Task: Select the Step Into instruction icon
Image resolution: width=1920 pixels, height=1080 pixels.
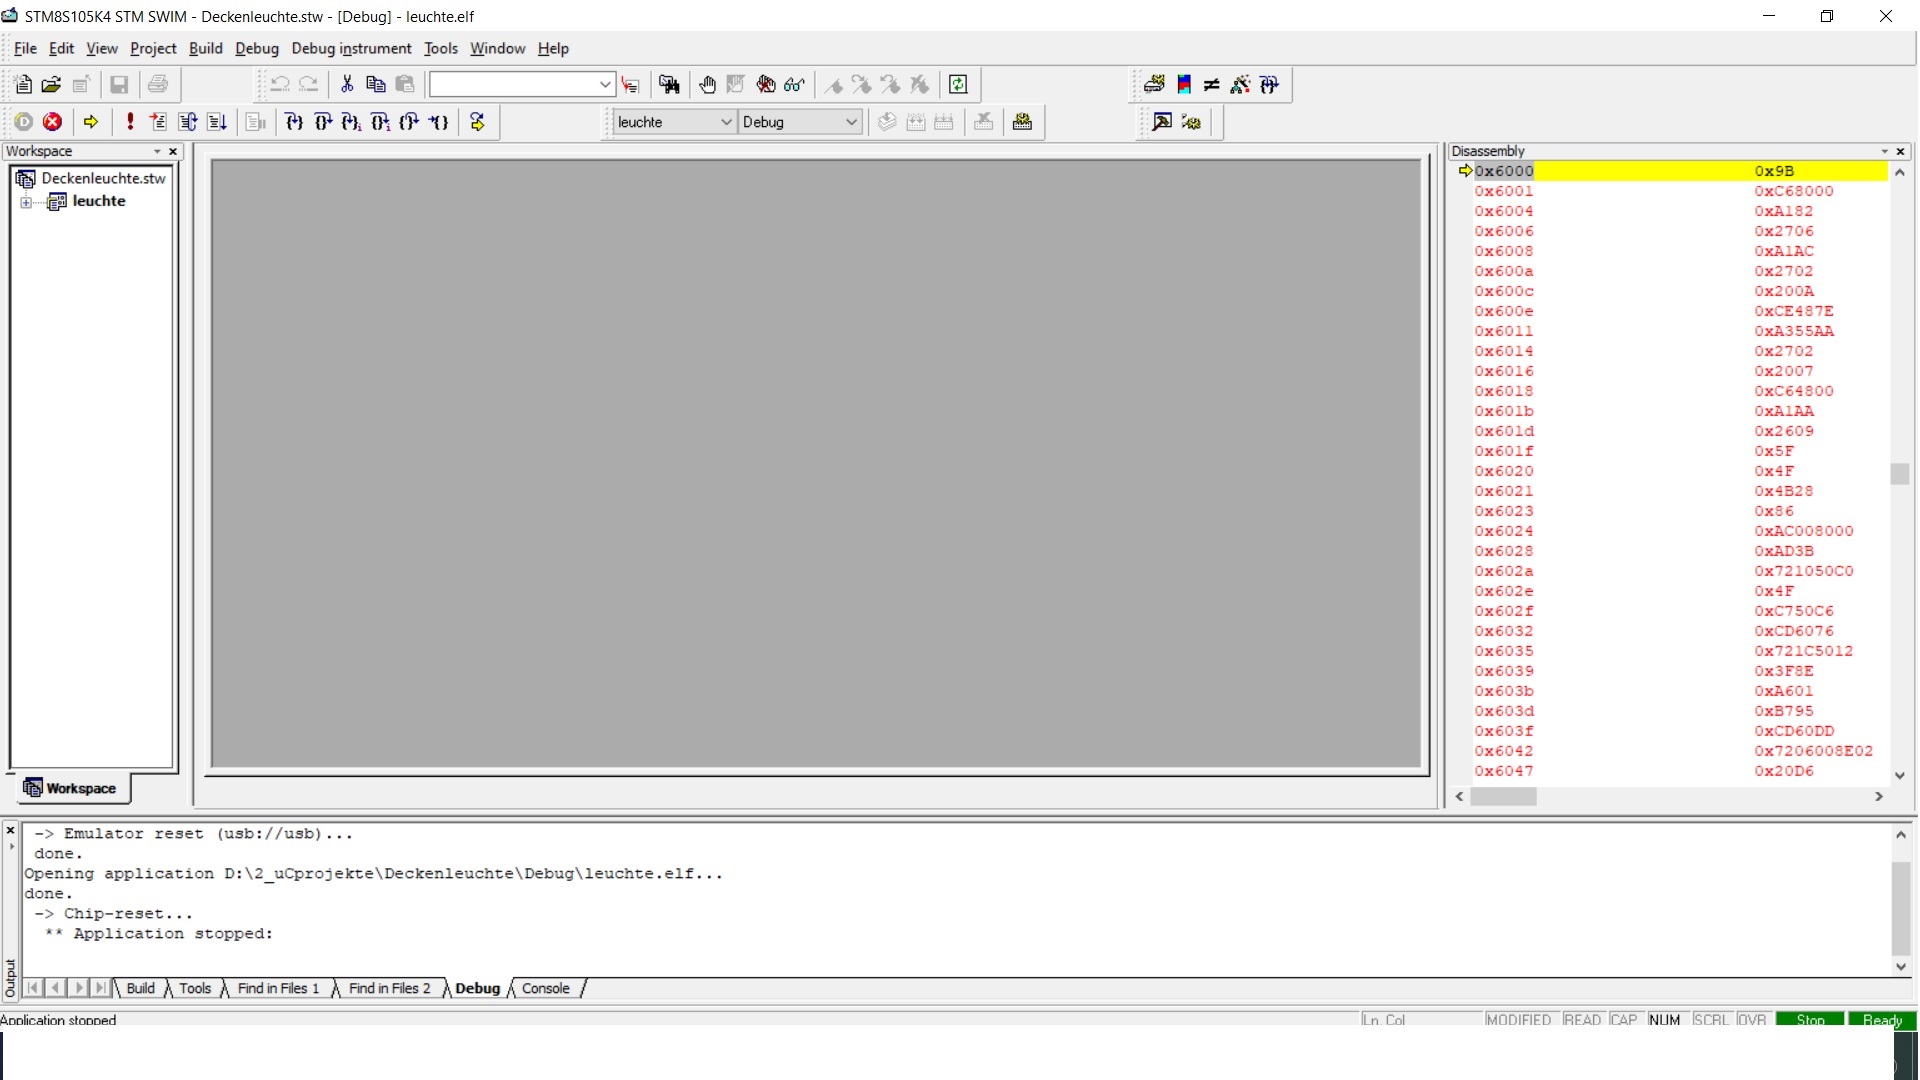Action: 351,121
